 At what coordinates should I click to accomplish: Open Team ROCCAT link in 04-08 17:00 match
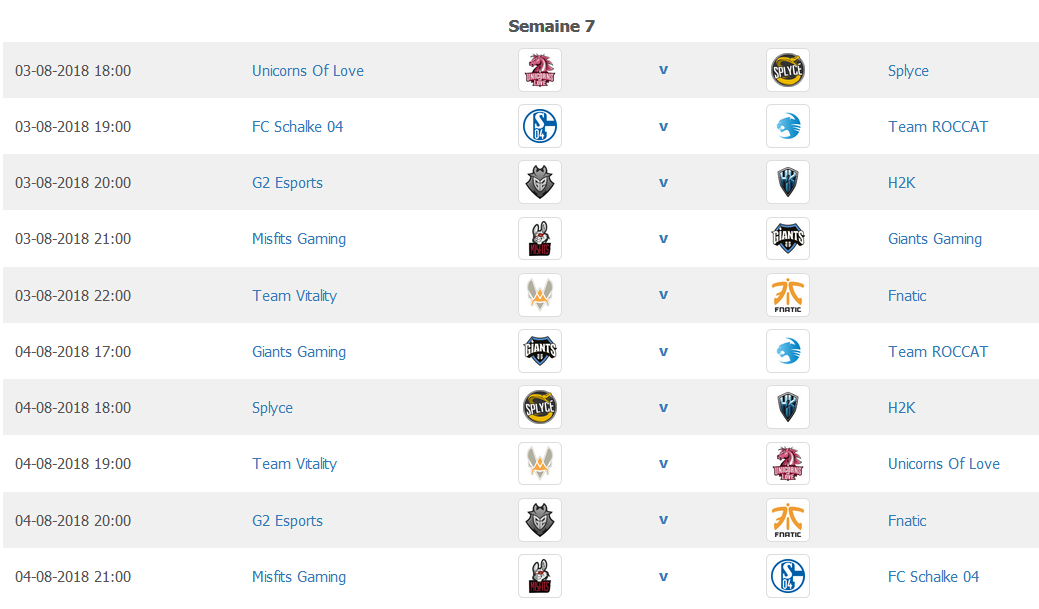[938, 352]
